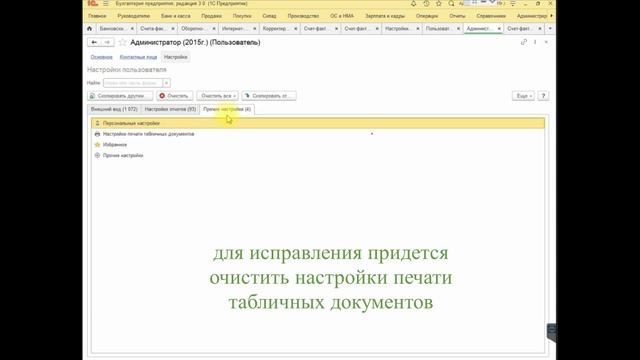This screenshot has width=640, height=360.
Task: Click the Скопировать от button
Action: point(269,96)
